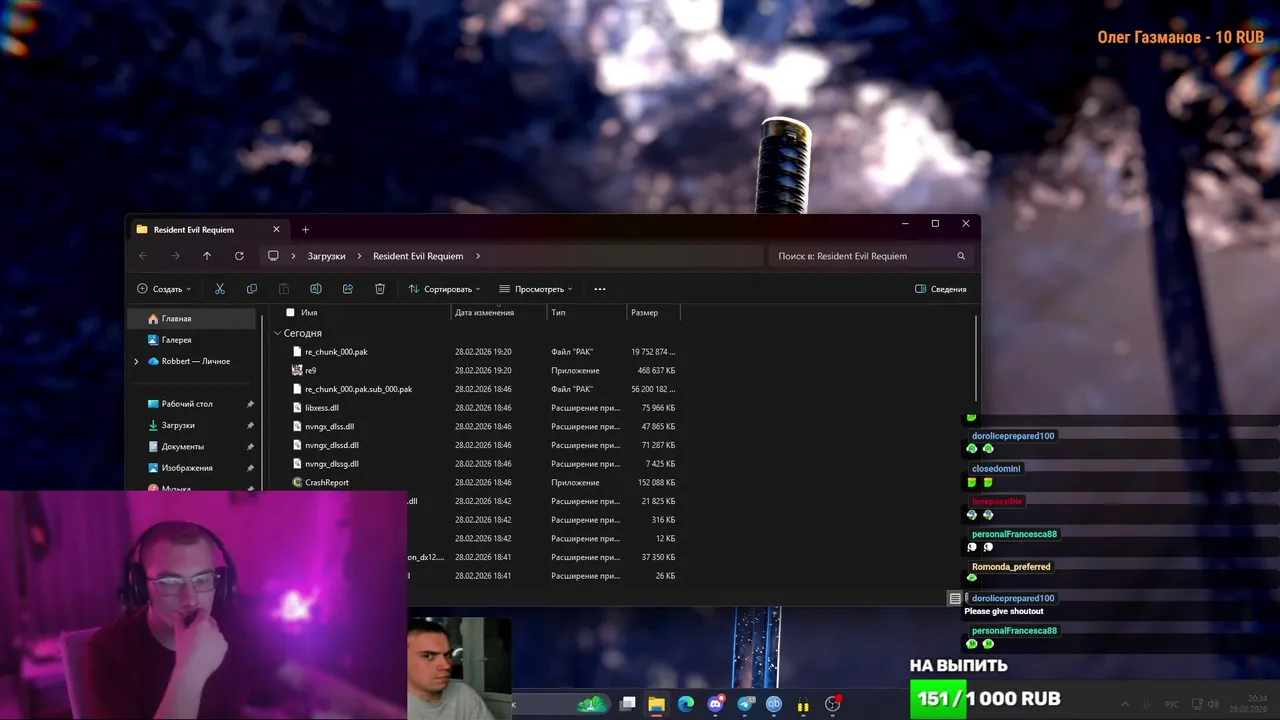This screenshot has height=720, width=1280.
Task: Go up one folder with Up arrow
Action: click(x=207, y=256)
